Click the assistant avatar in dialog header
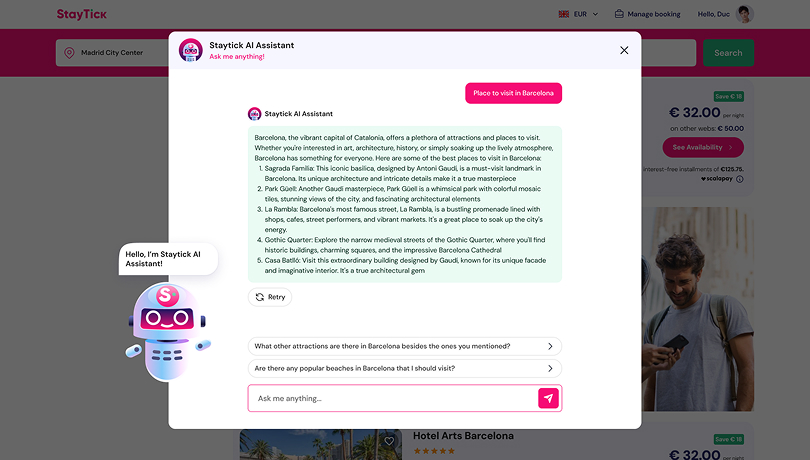 pos(191,50)
